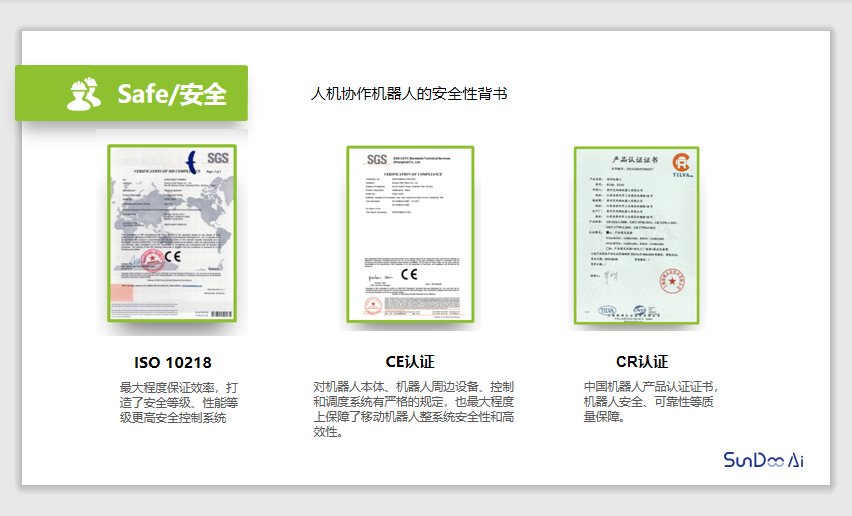Select the description text under ISO 10218

[x=178, y=402]
